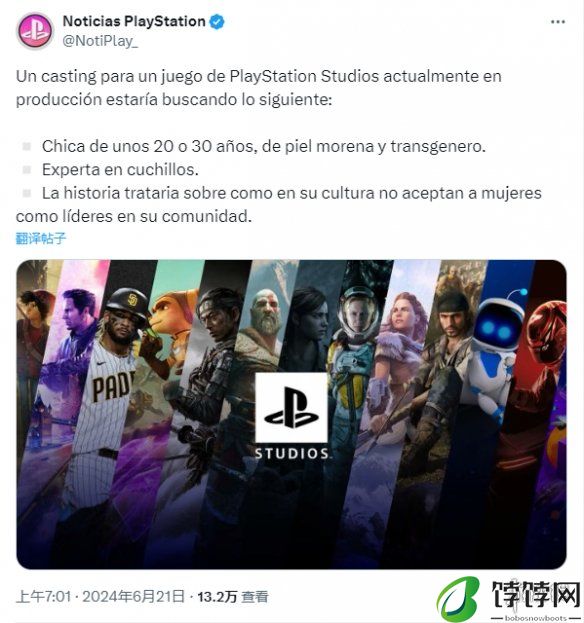584x623 pixels.
Task: Click the white PlayStation Studios logo
Action: 291,407
